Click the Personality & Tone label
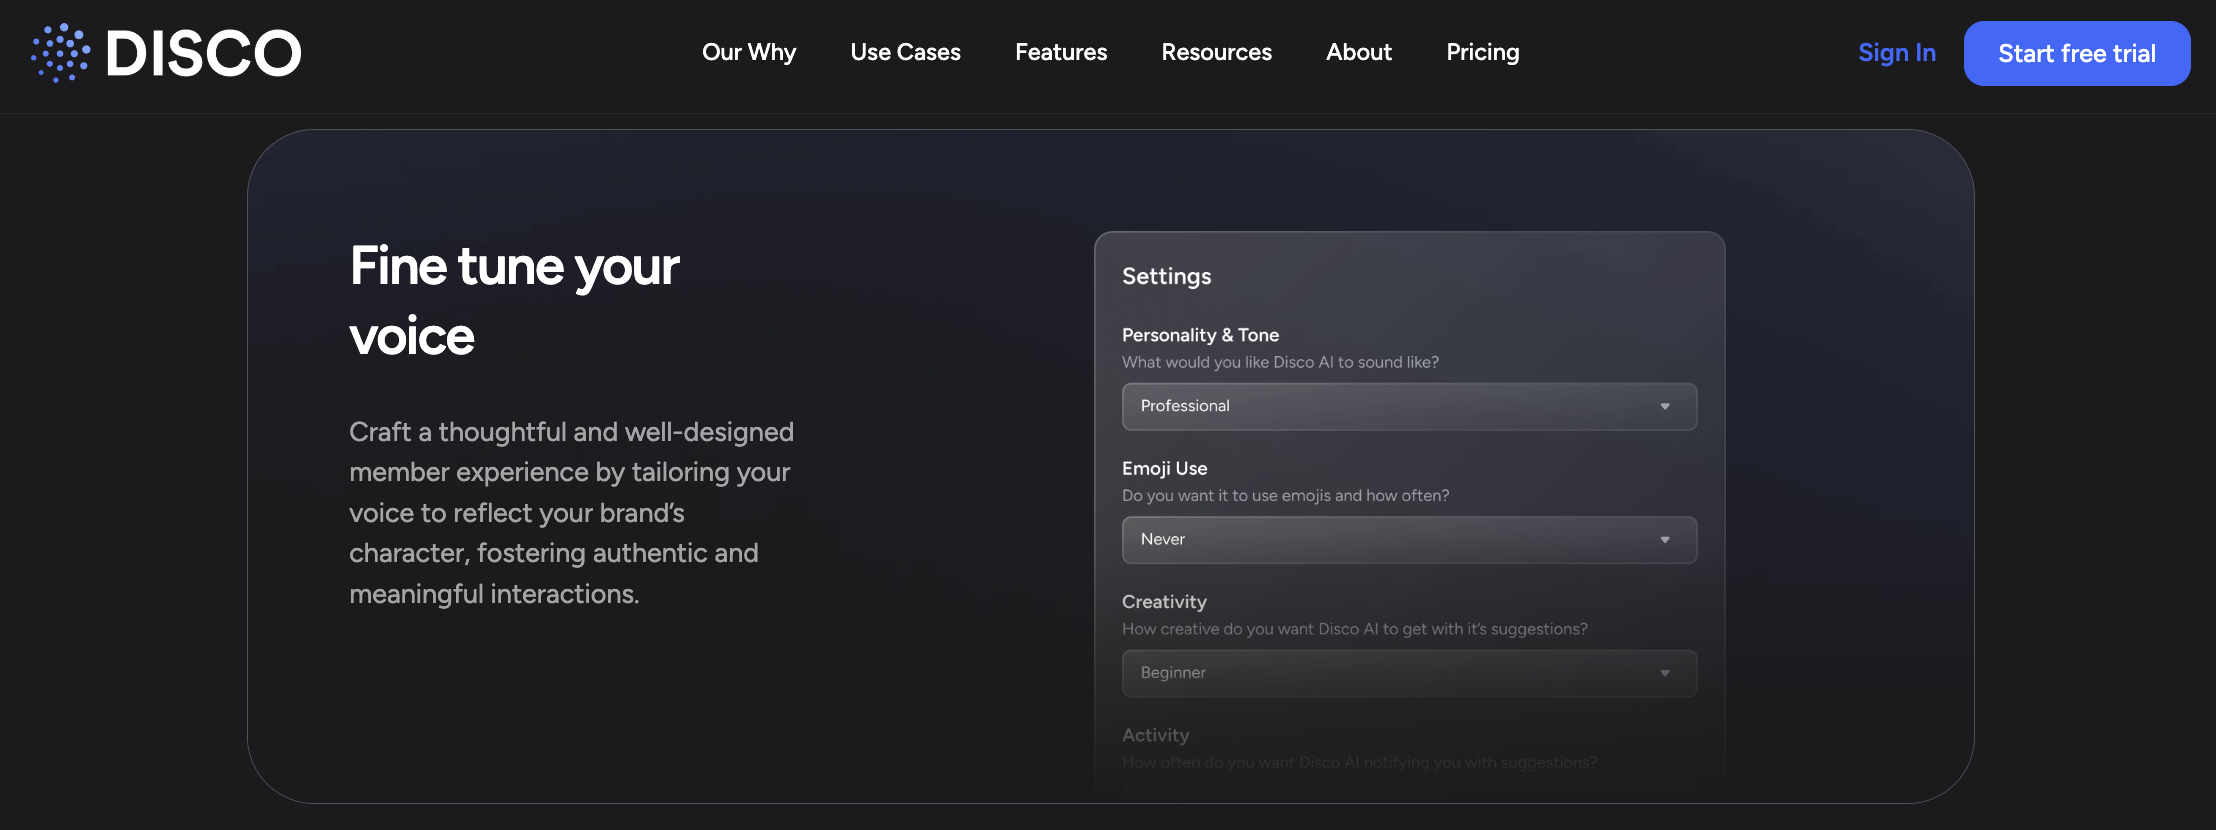Viewport: 2216px width, 830px height. [1200, 335]
